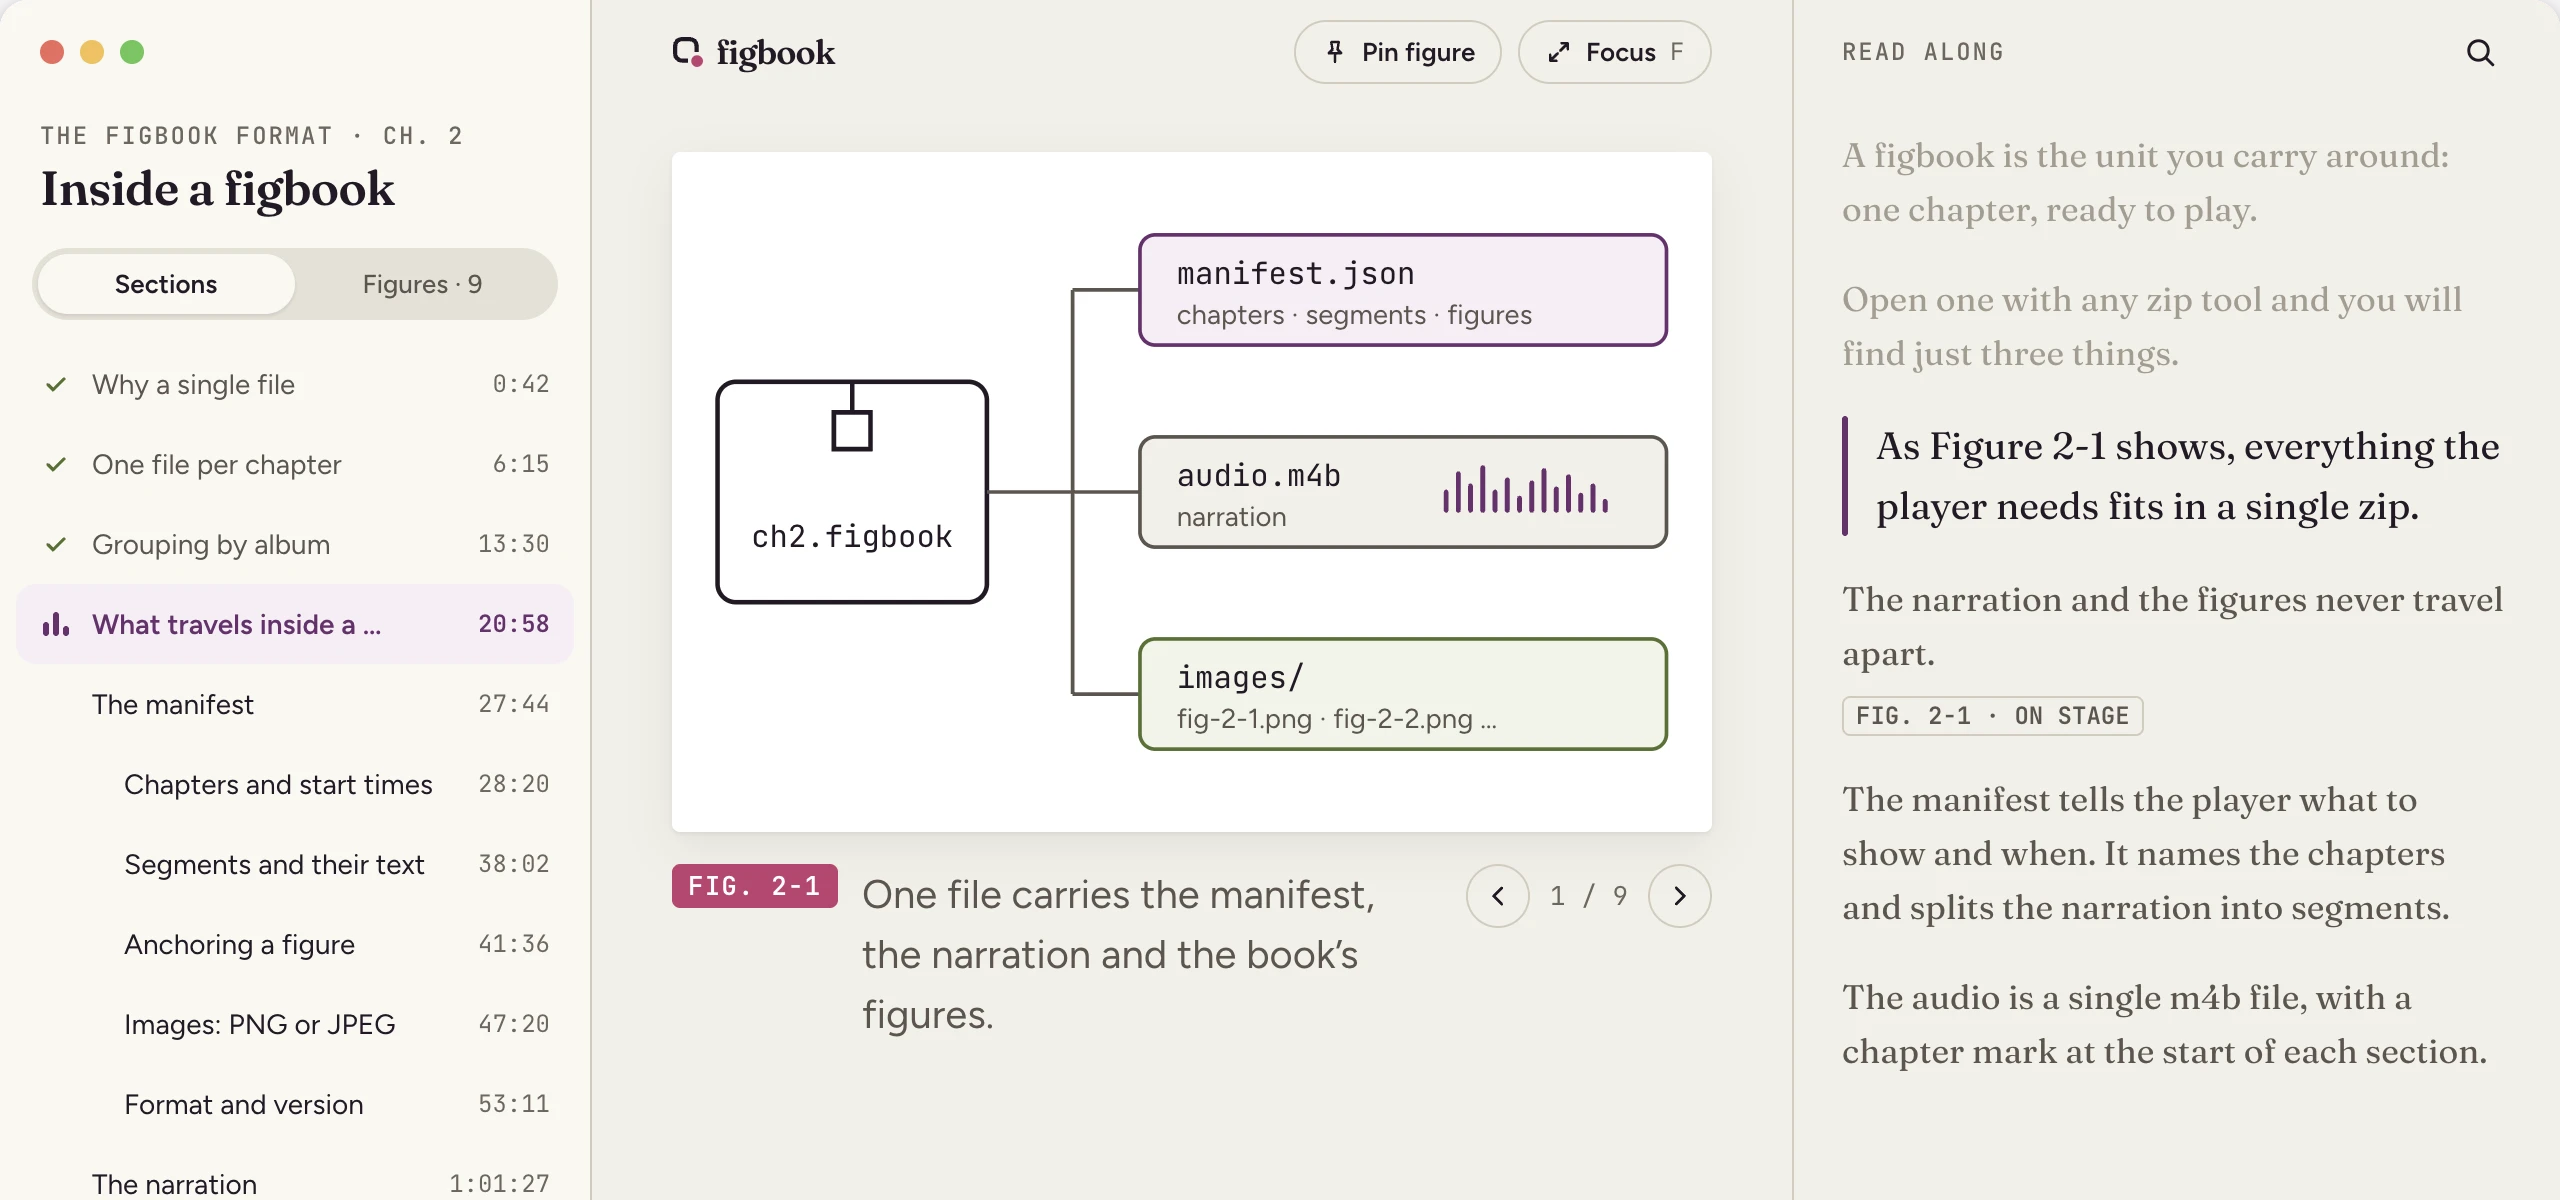Click the ch2.figbook label in the figure

[x=852, y=537]
